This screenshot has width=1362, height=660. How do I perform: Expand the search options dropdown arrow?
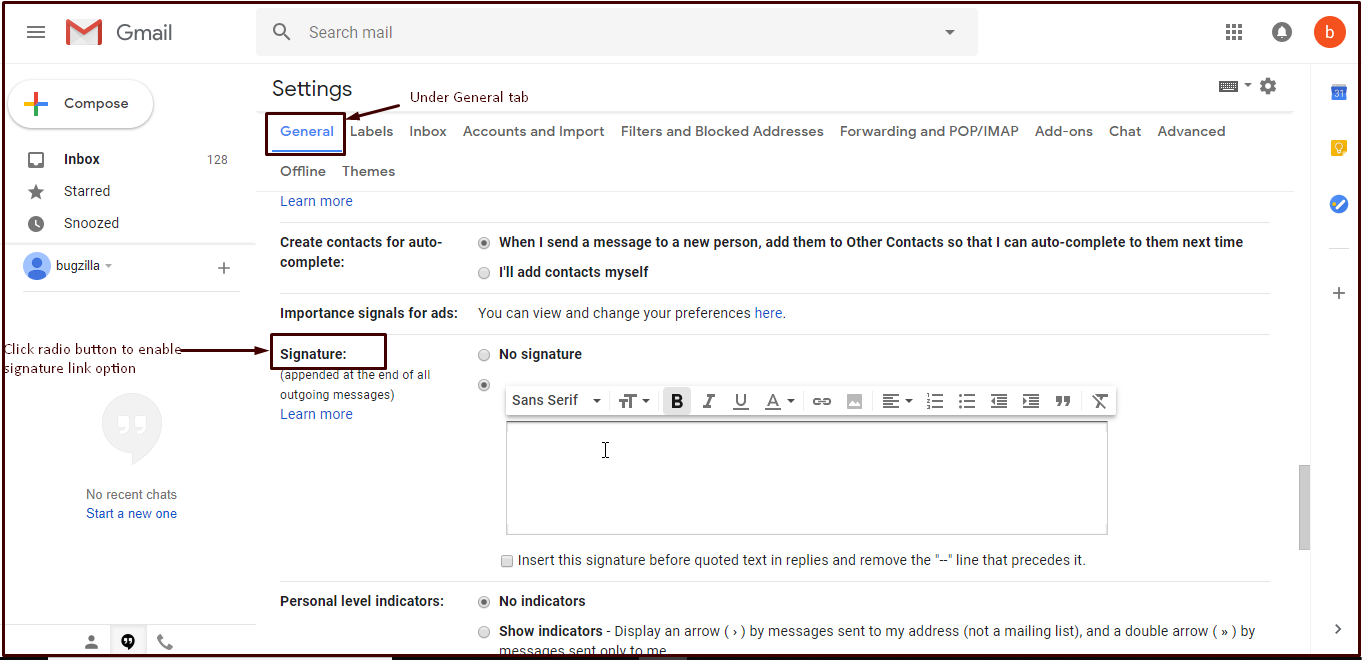(x=950, y=32)
